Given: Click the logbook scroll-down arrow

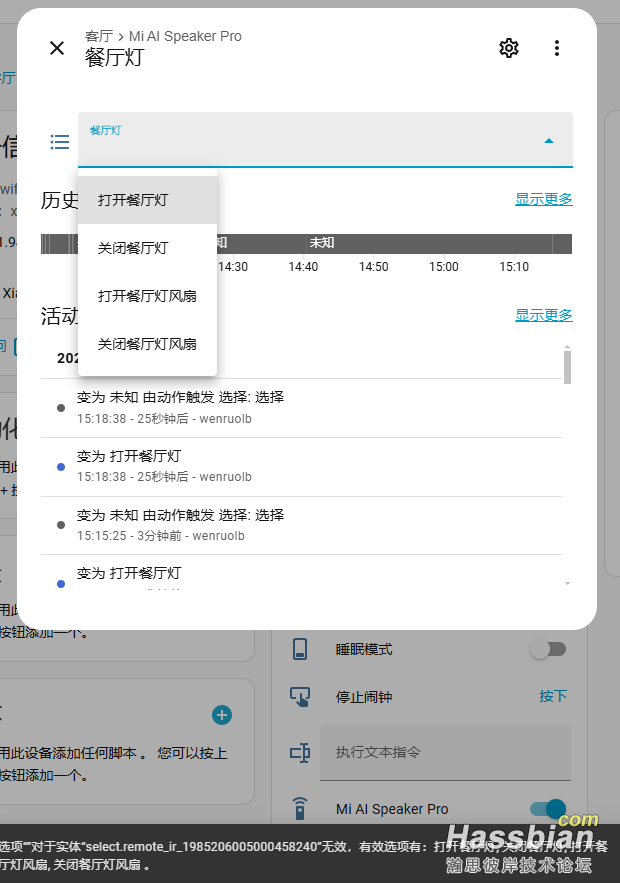Looking at the screenshot, I should pyautogui.click(x=567, y=583).
